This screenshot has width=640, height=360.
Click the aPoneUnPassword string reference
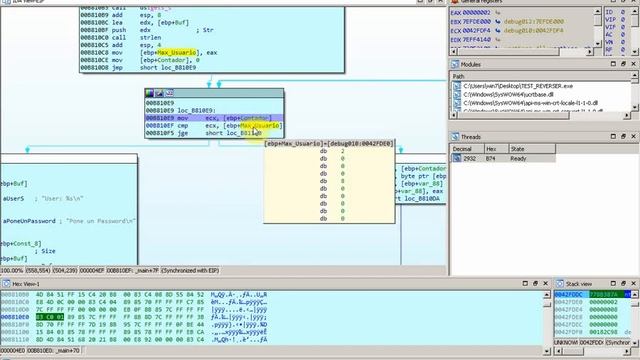29,221
